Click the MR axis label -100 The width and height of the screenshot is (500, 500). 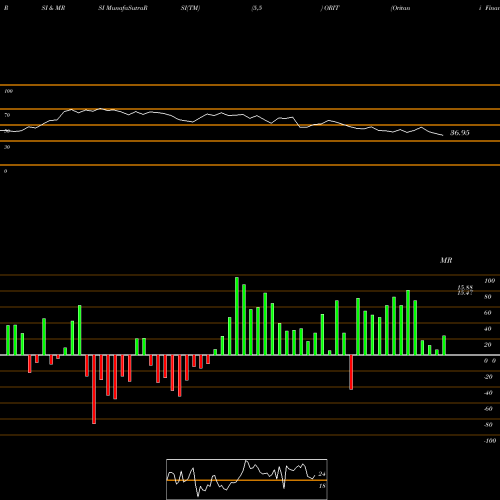pyautogui.click(x=490, y=441)
